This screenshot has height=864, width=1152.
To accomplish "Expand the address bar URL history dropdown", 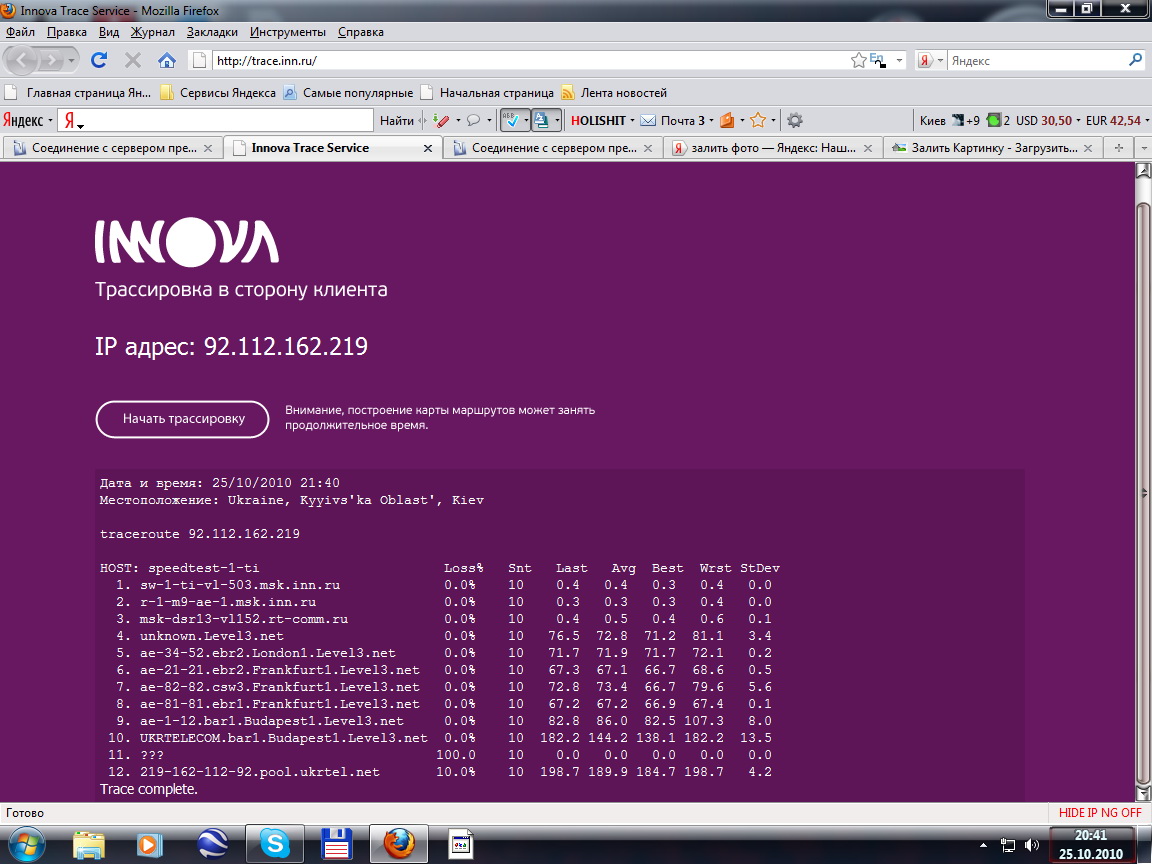I will pos(899,60).
